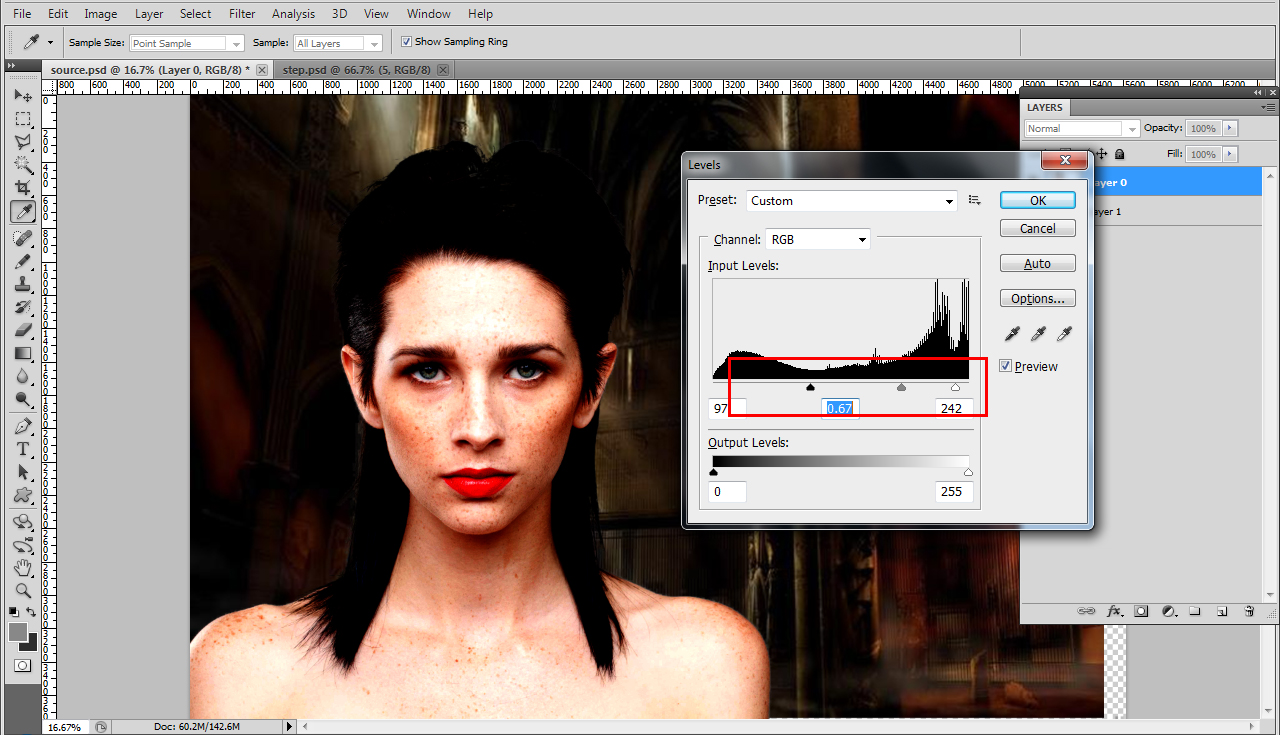Open the Sample Size dropdown
Screen dimensions: 1280x735
187,43
